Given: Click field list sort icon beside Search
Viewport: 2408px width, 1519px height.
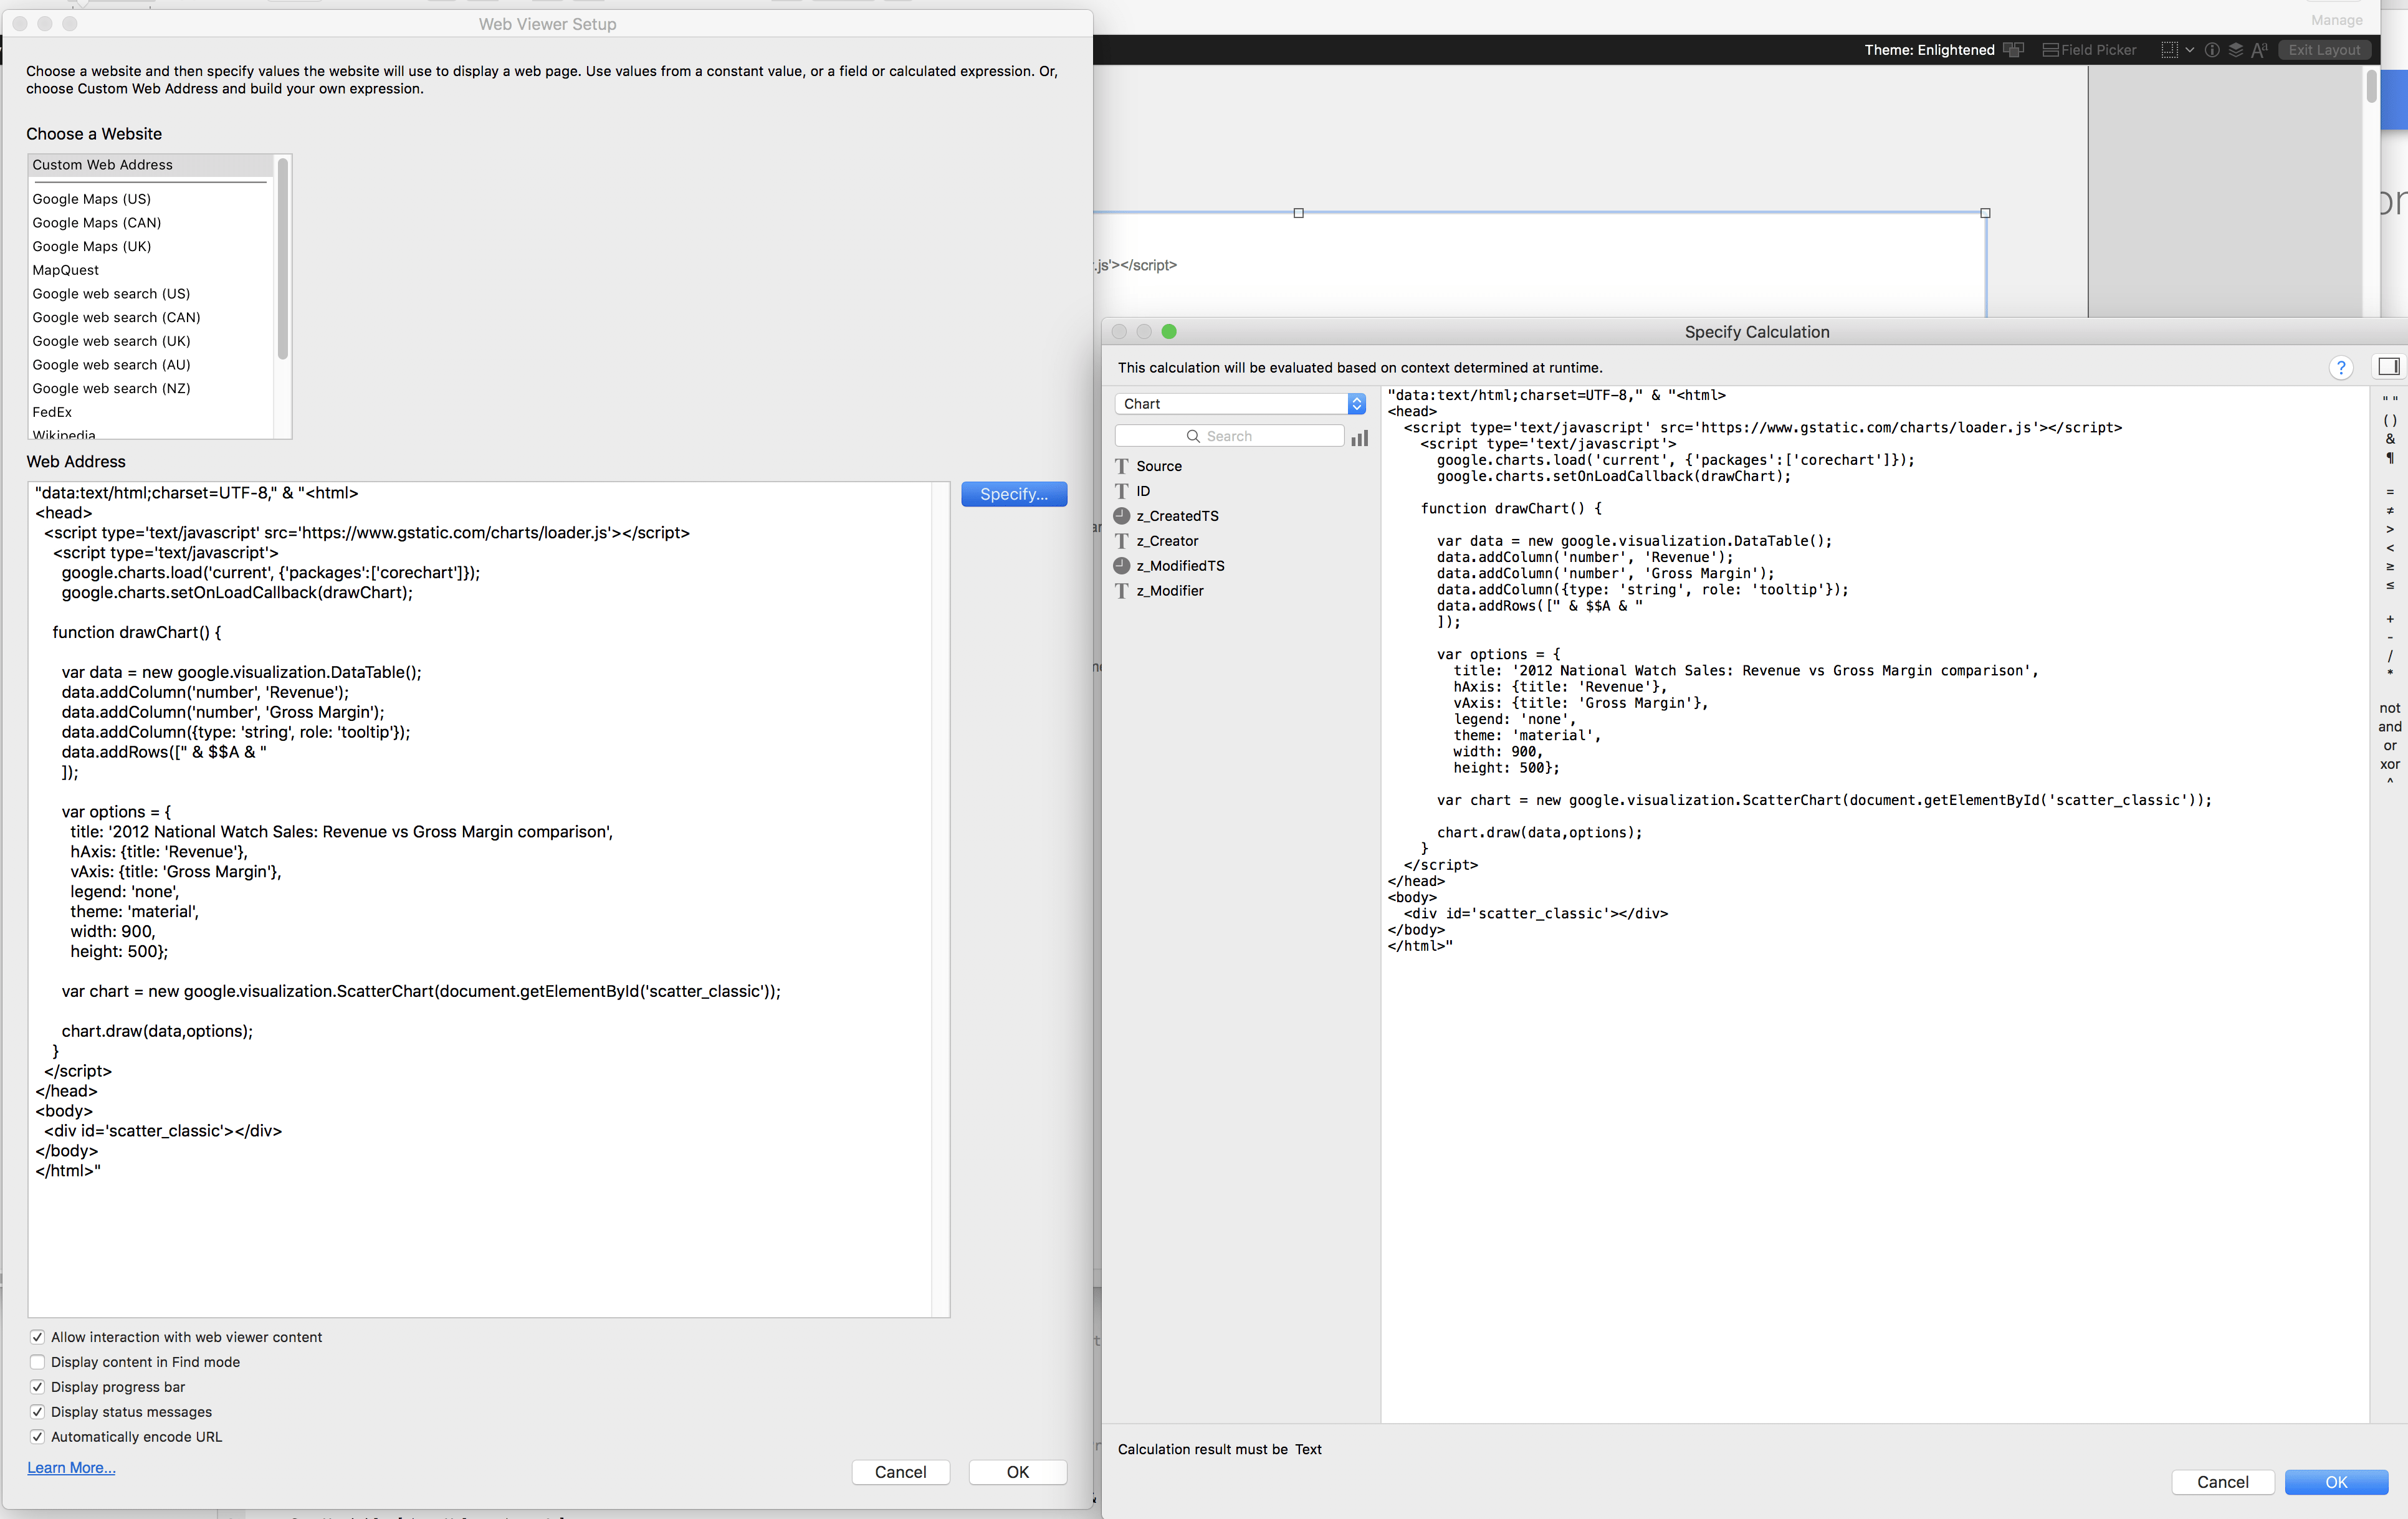Looking at the screenshot, I should click(1359, 437).
